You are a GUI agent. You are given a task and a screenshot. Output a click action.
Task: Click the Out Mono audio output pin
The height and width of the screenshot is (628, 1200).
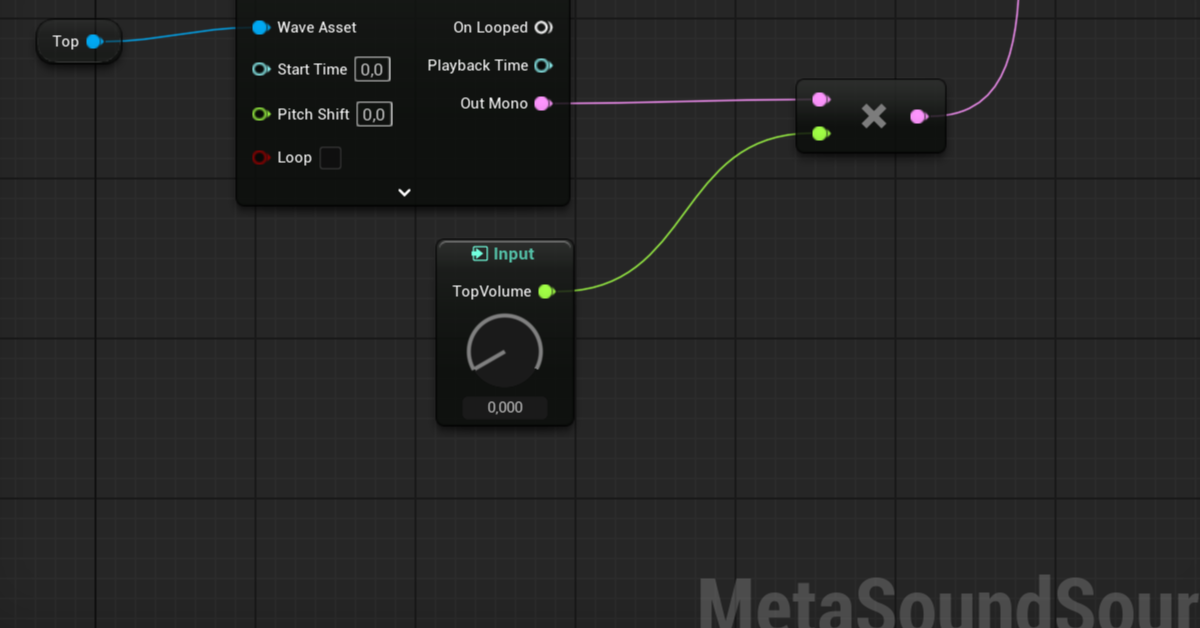(x=543, y=103)
